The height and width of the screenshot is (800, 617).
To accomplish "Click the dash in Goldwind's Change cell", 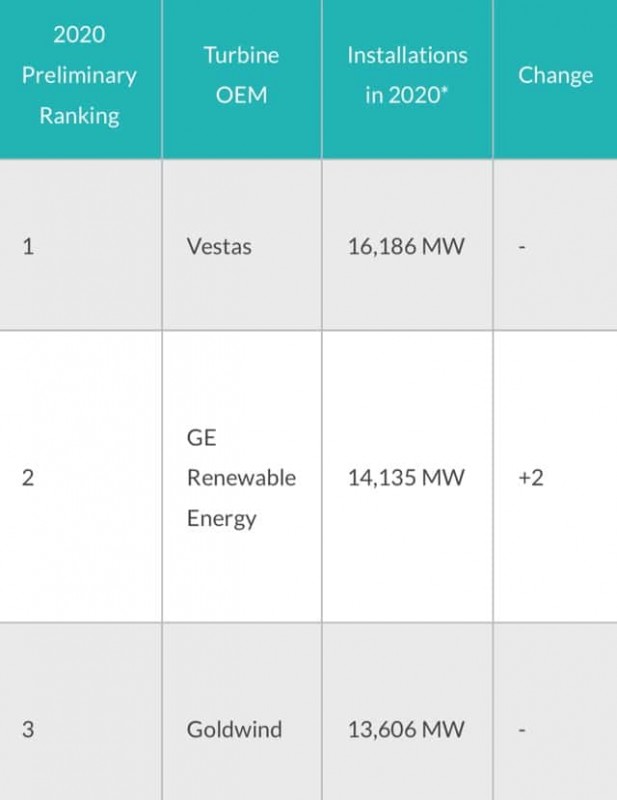I will 522,731.
